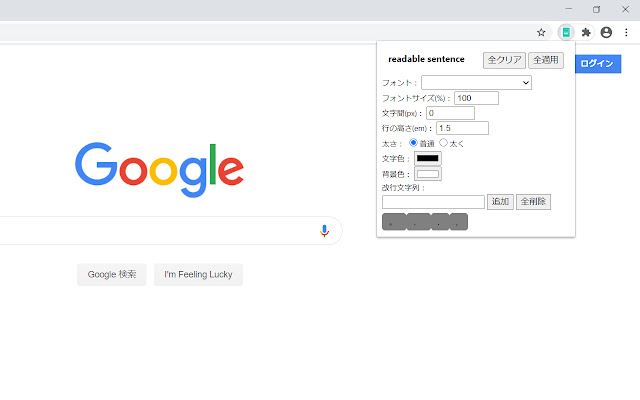Click the 改行文字列 label
Screen dimensions: 640x400
(x=403, y=187)
